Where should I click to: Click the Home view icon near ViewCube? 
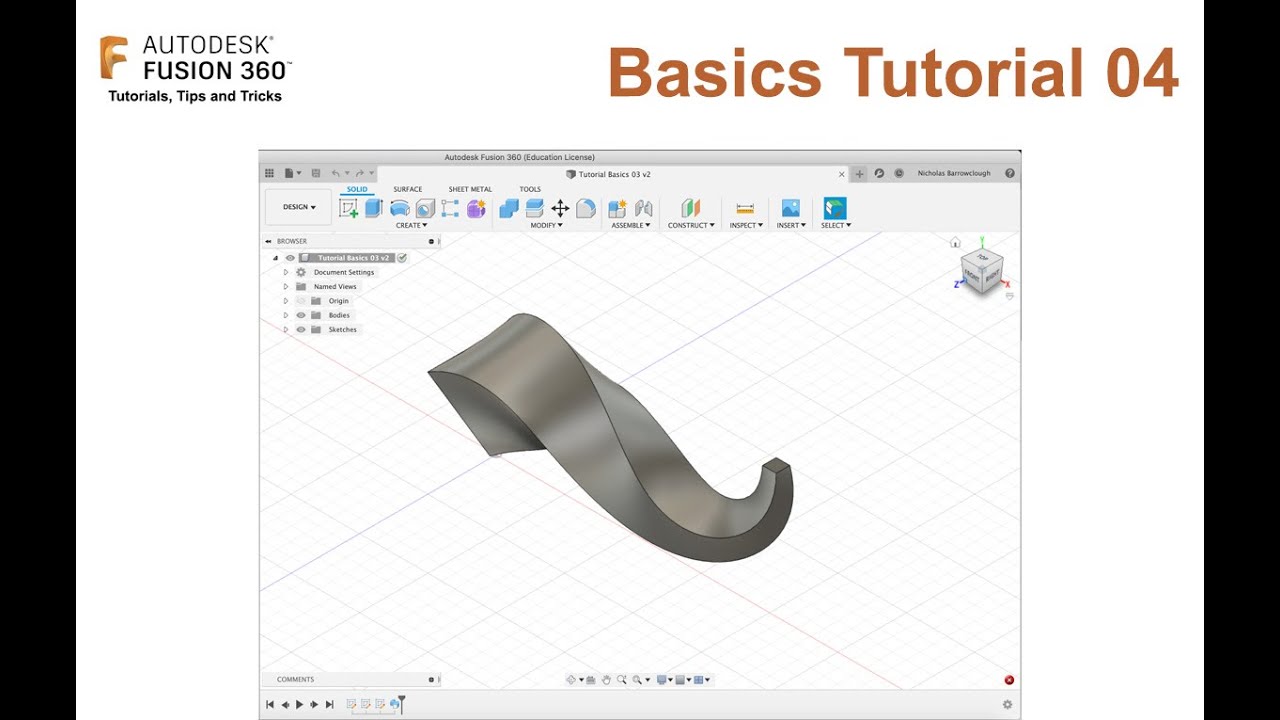[x=955, y=242]
